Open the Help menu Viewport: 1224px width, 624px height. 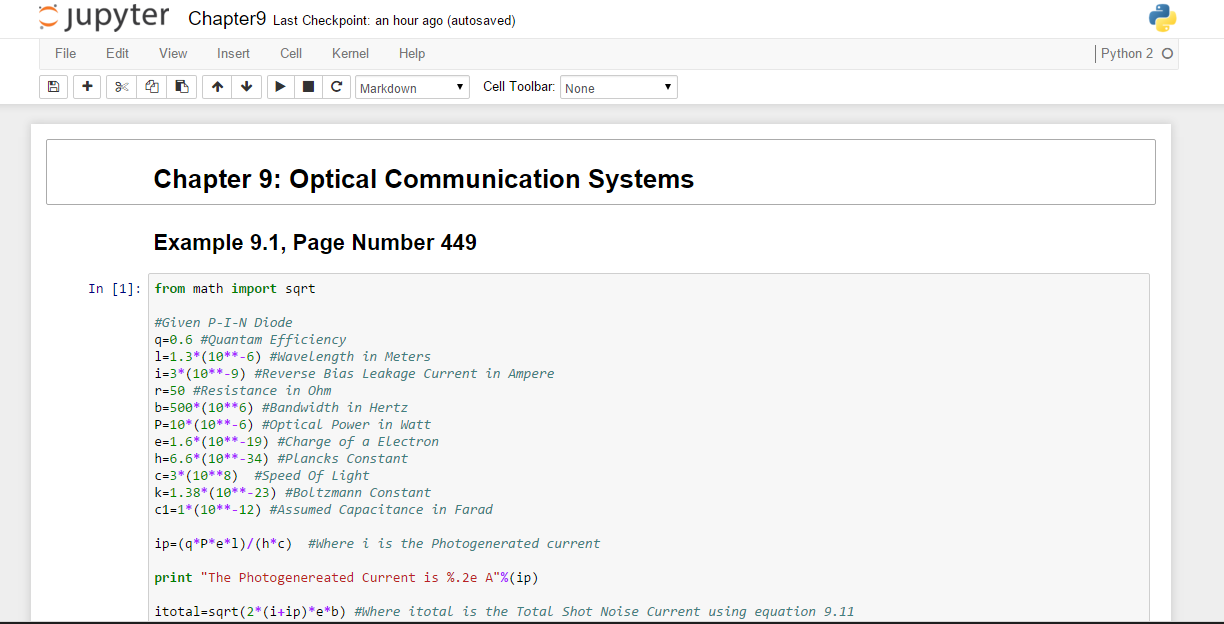click(x=411, y=53)
